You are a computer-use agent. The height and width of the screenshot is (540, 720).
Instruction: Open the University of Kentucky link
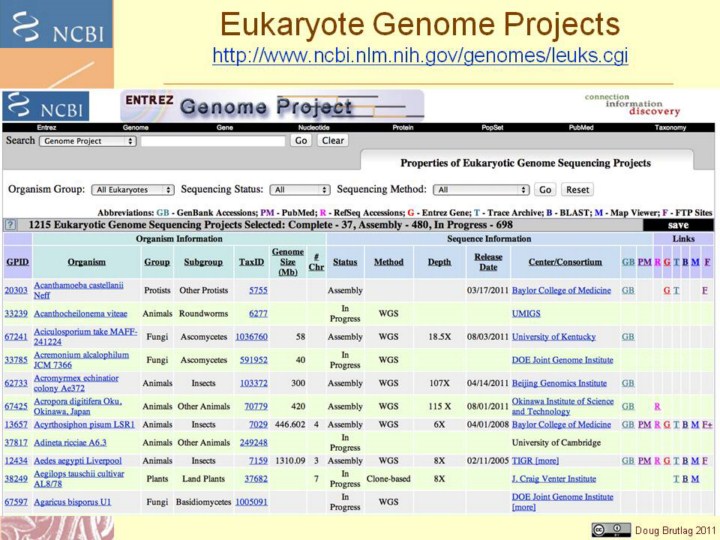(x=554, y=337)
